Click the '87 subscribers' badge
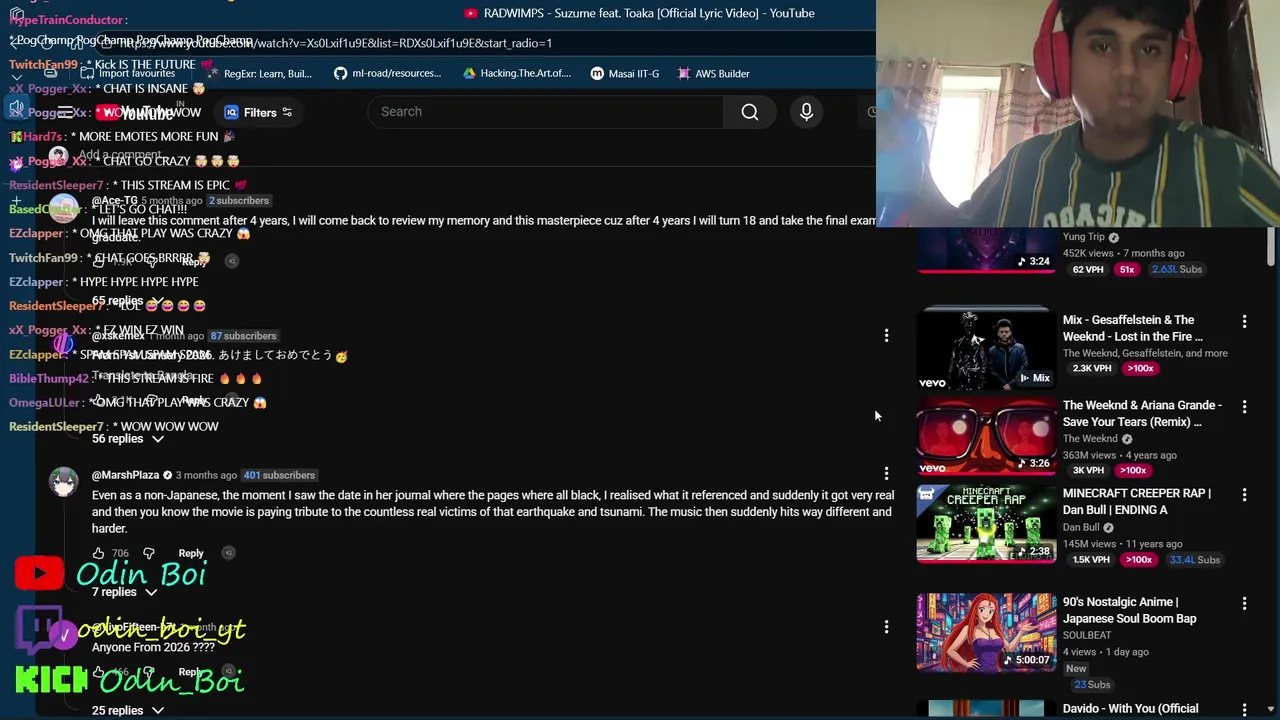Image resolution: width=1280 pixels, height=720 pixels. (x=243, y=336)
